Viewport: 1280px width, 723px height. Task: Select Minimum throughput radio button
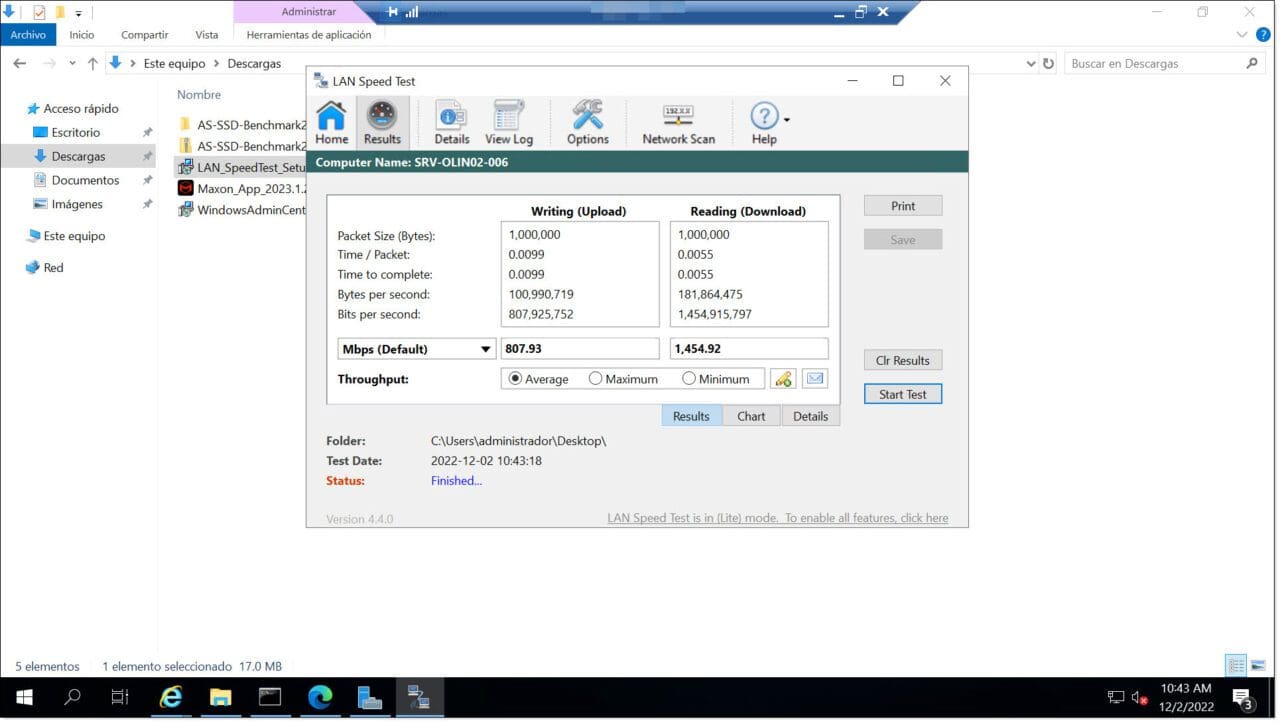[716, 379]
